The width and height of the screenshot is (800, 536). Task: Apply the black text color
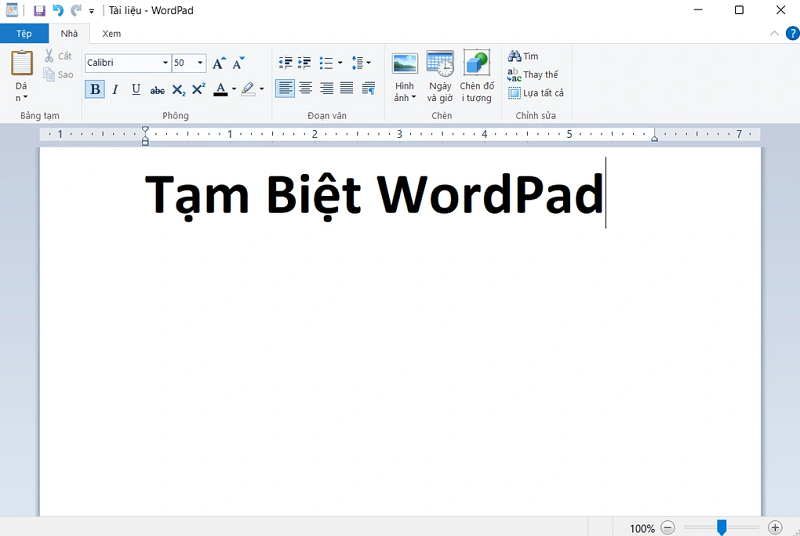(x=220, y=89)
